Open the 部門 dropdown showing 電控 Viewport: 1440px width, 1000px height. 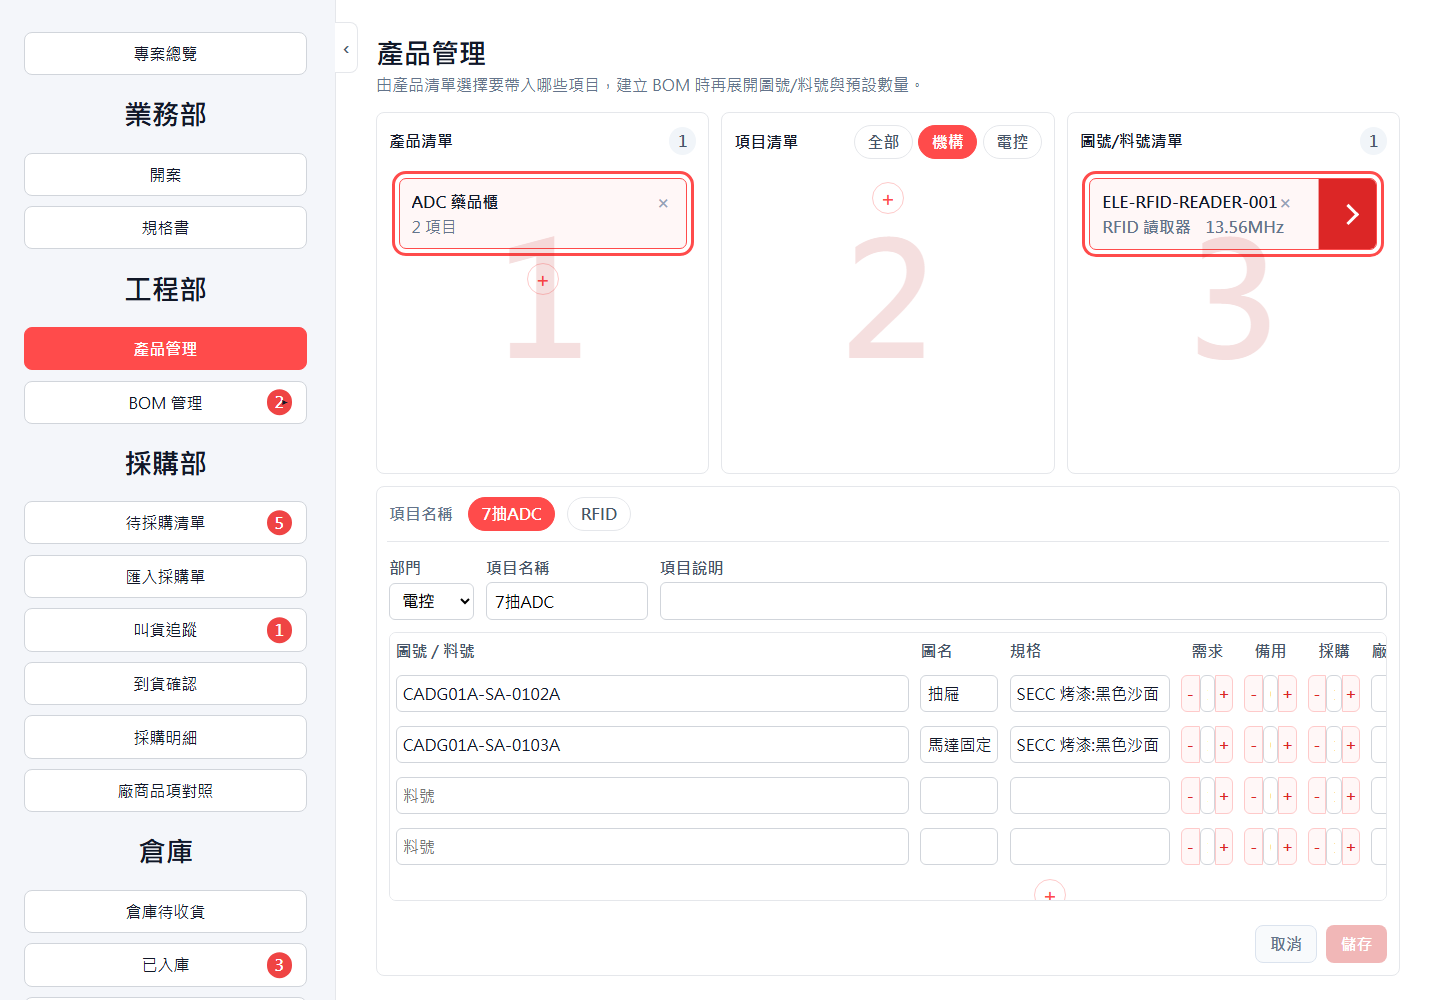click(431, 601)
